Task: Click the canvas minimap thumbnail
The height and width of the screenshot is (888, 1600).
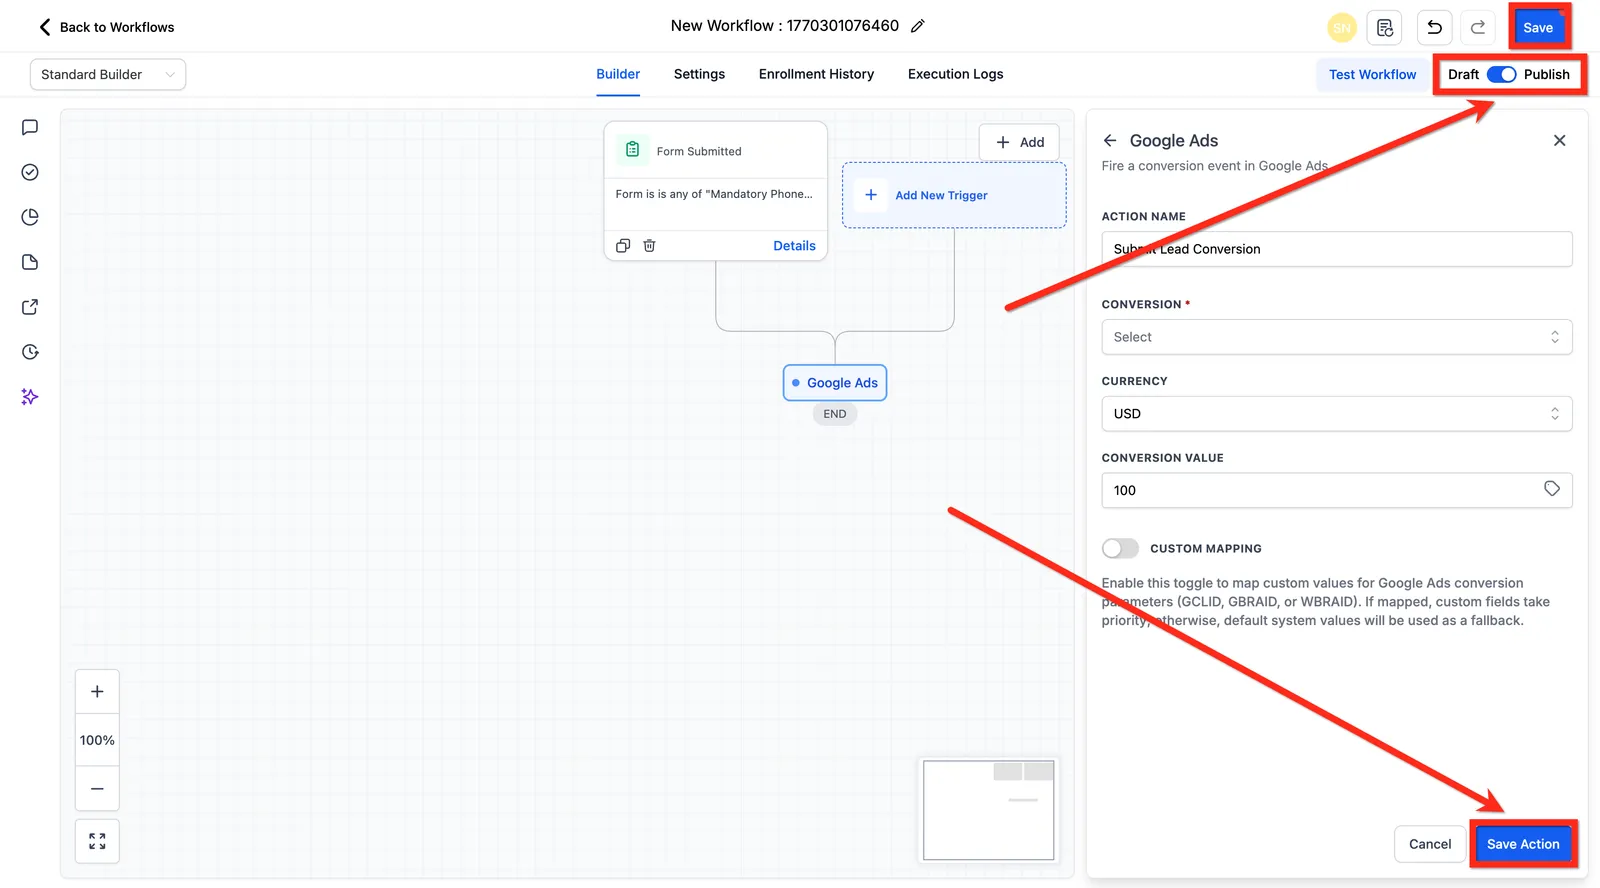Action: coord(989,810)
